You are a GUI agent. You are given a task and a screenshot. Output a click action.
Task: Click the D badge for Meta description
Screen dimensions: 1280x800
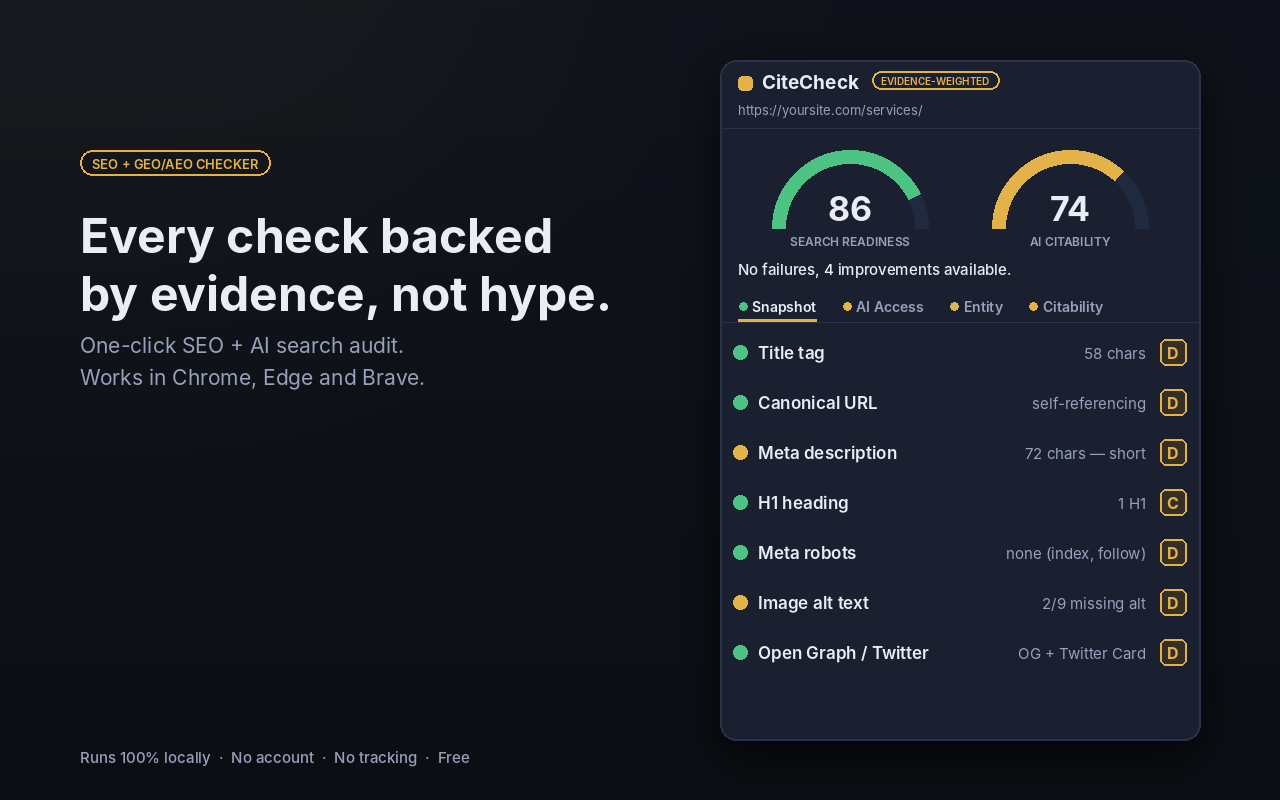tap(1173, 453)
